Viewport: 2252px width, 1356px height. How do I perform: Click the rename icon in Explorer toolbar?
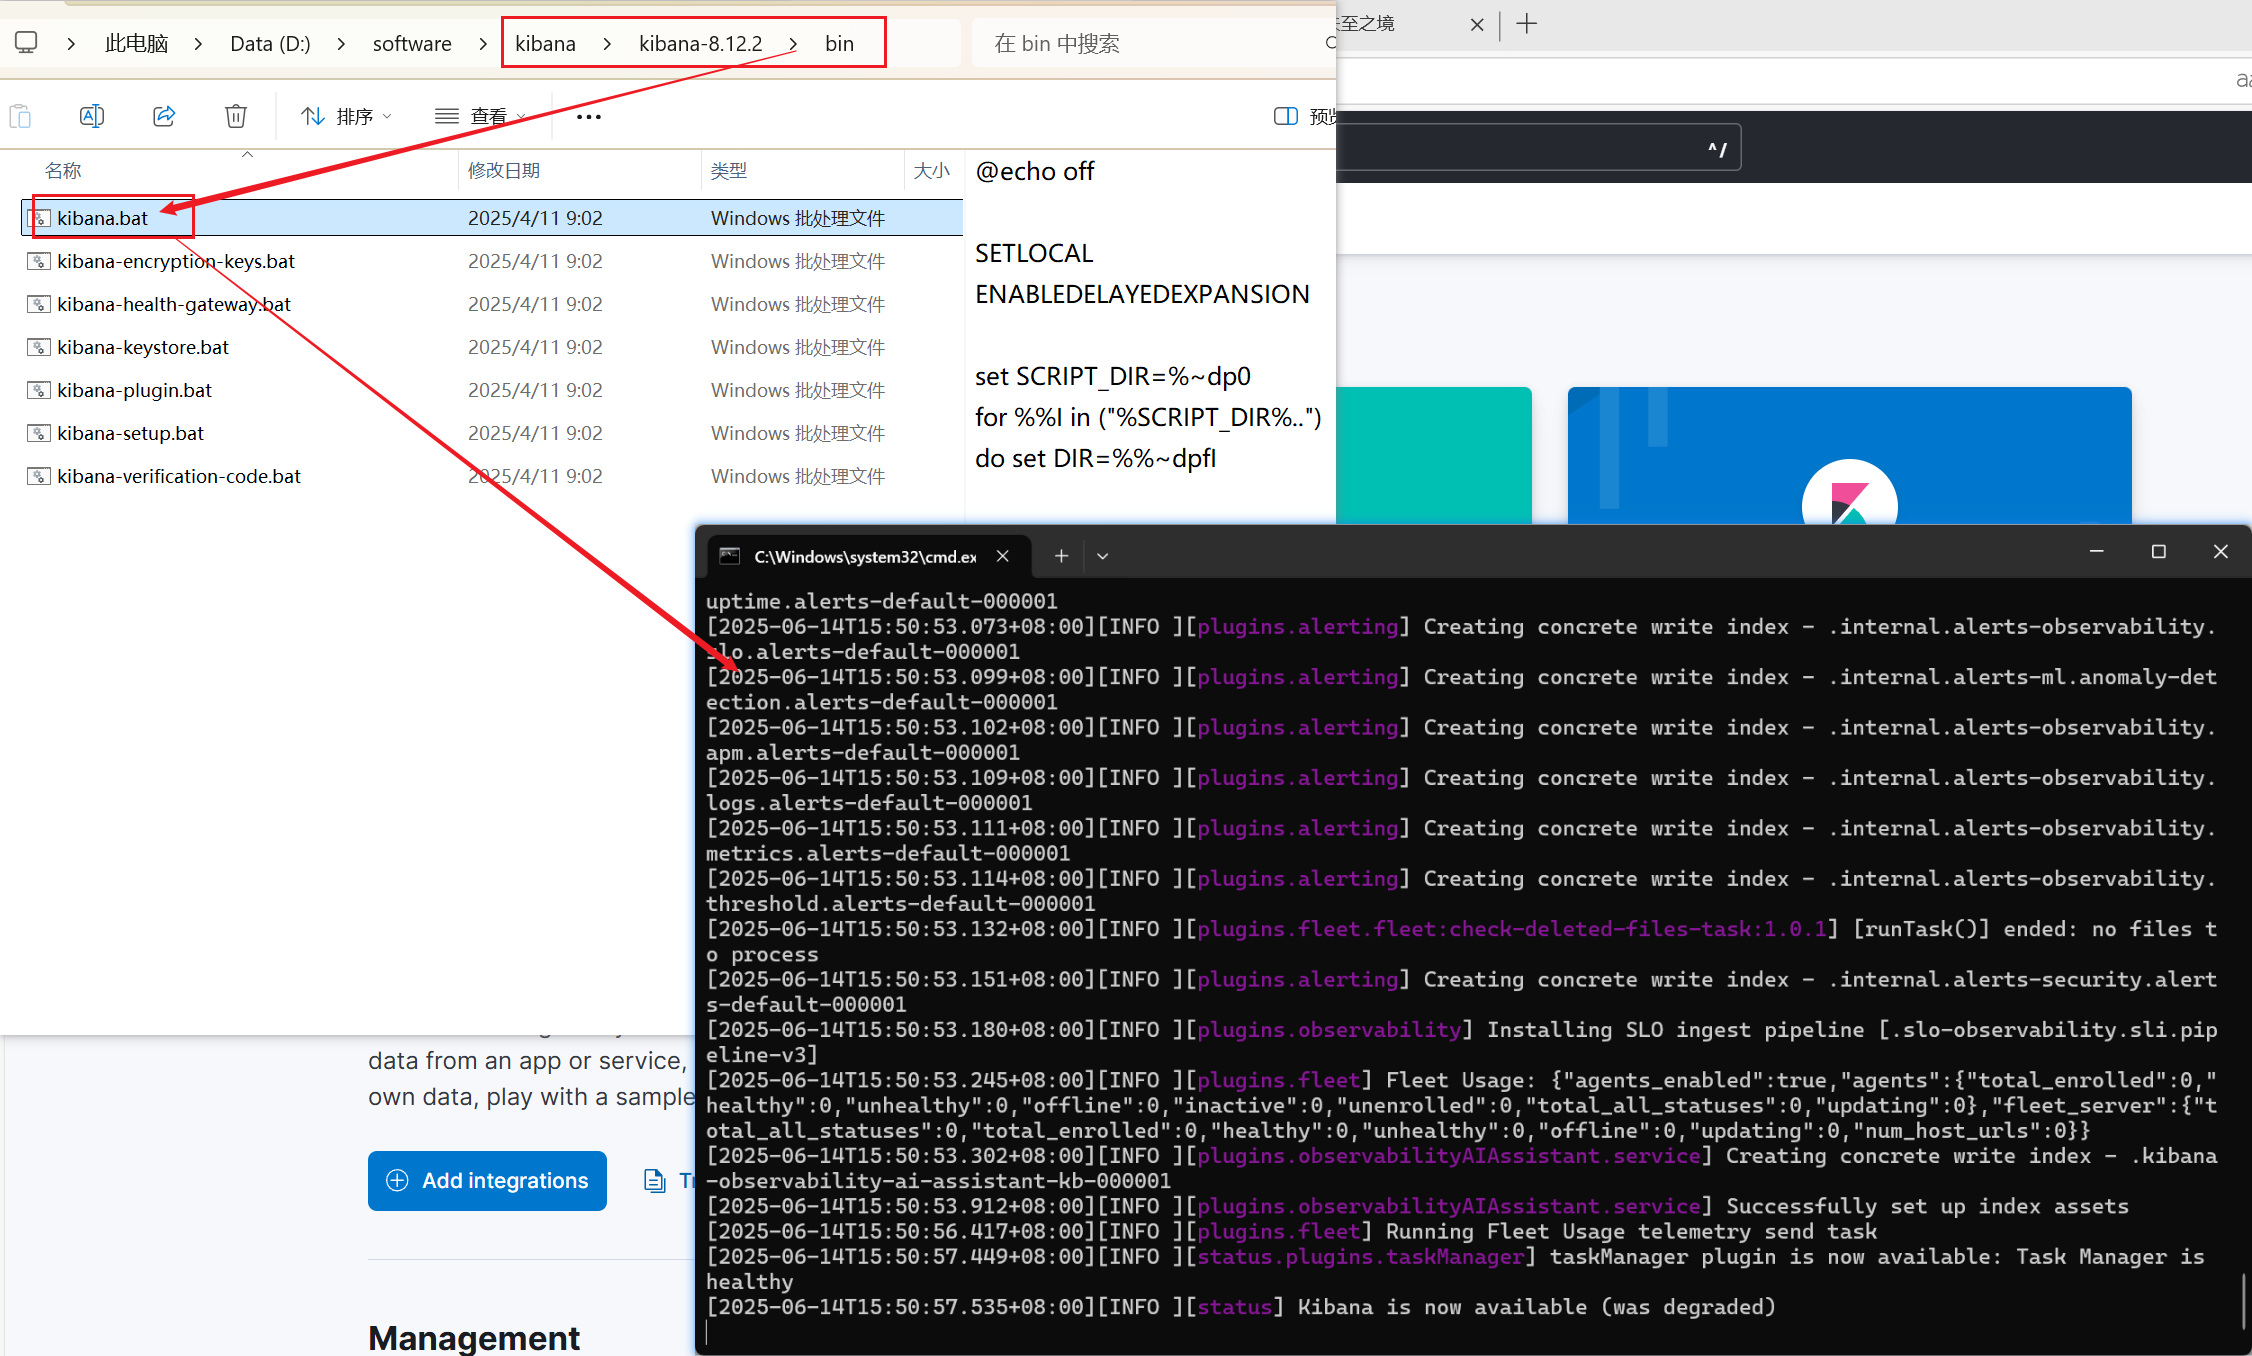(91, 117)
